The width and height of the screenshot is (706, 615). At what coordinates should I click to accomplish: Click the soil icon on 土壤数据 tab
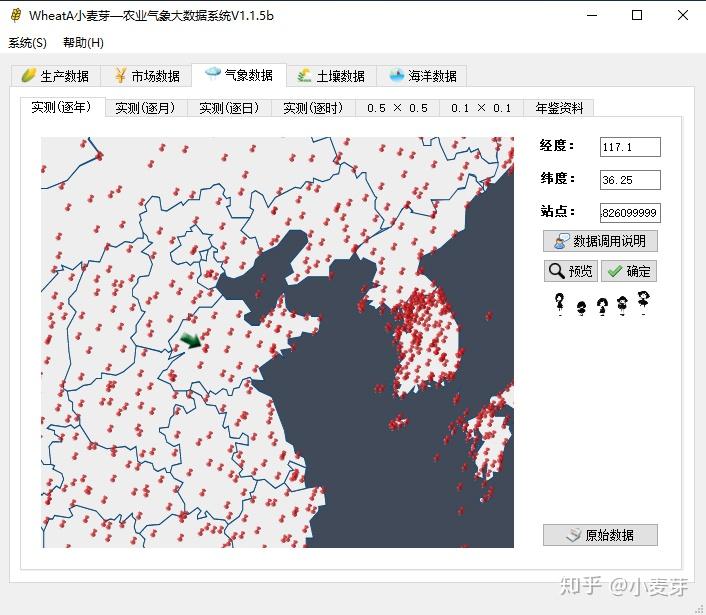(x=304, y=75)
